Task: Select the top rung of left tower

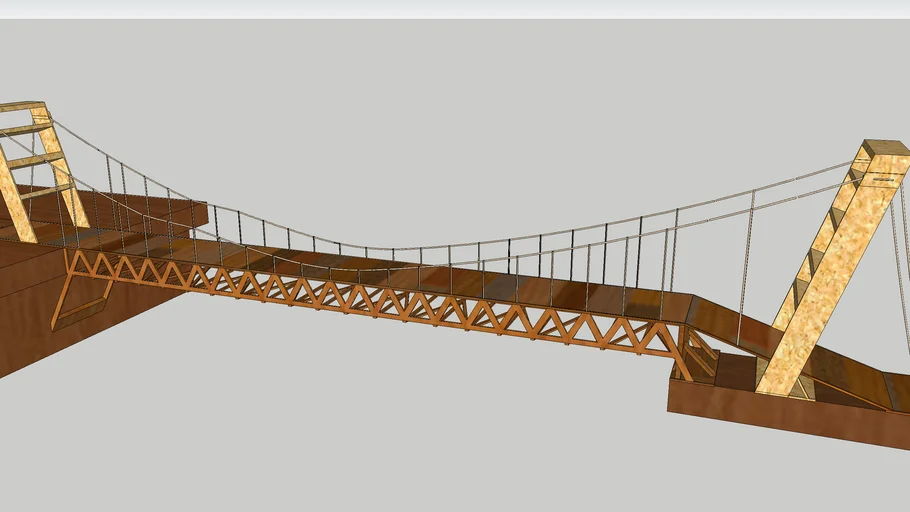Action: (x=22, y=106)
